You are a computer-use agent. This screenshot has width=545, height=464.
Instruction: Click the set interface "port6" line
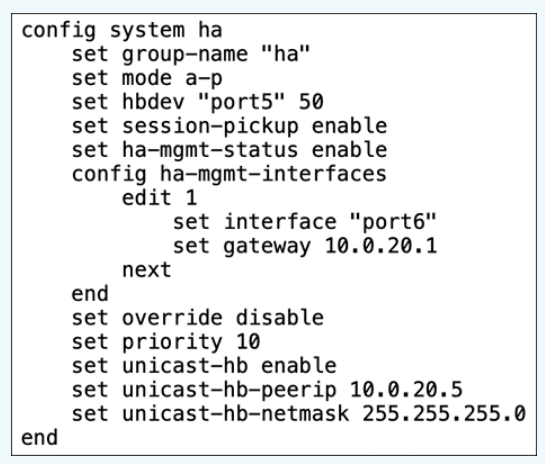point(304,222)
